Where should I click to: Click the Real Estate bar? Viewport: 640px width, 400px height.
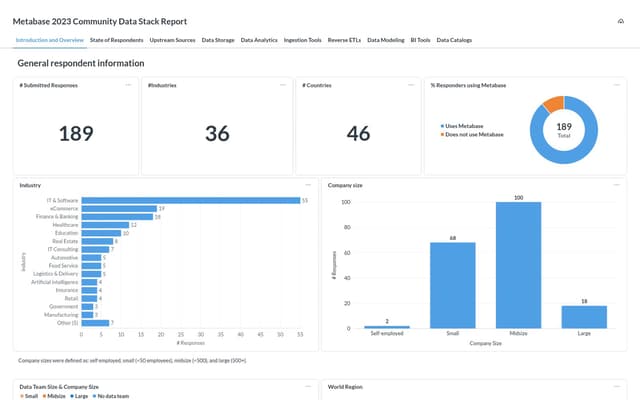[x=97, y=241]
